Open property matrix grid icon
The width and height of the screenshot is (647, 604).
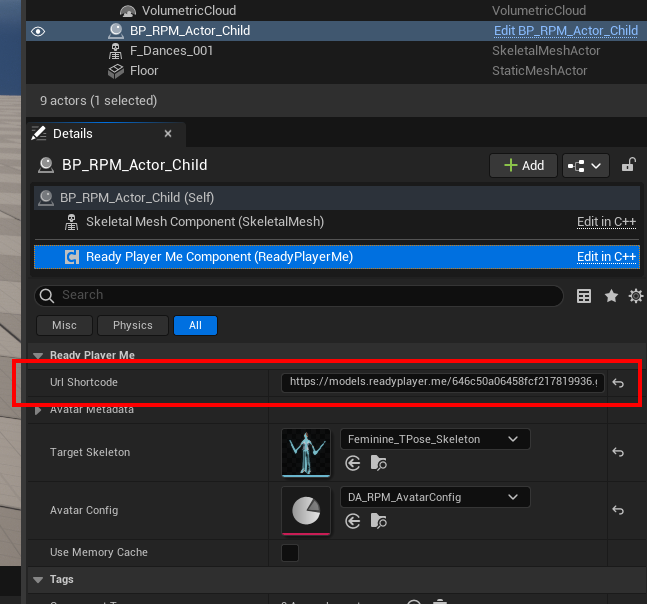tap(585, 296)
